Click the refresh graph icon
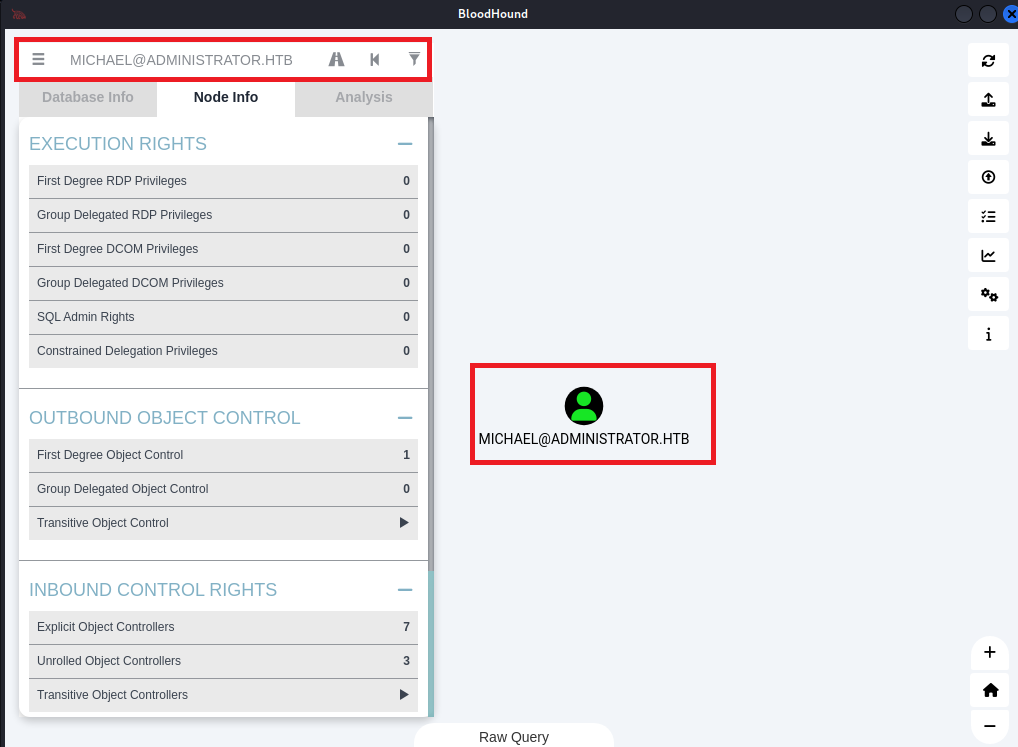Image resolution: width=1018 pixels, height=747 pixels. (x=988, y=60)
